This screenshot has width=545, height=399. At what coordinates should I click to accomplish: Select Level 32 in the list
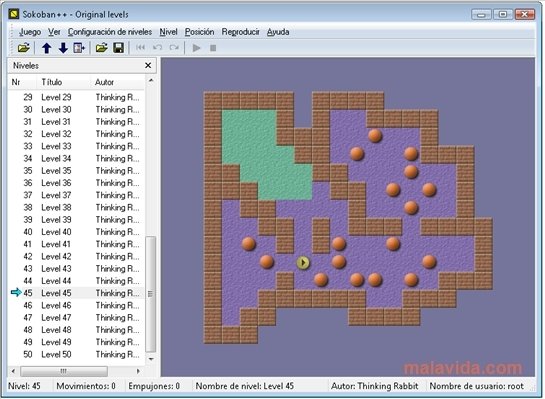click(x=76, y=134)
